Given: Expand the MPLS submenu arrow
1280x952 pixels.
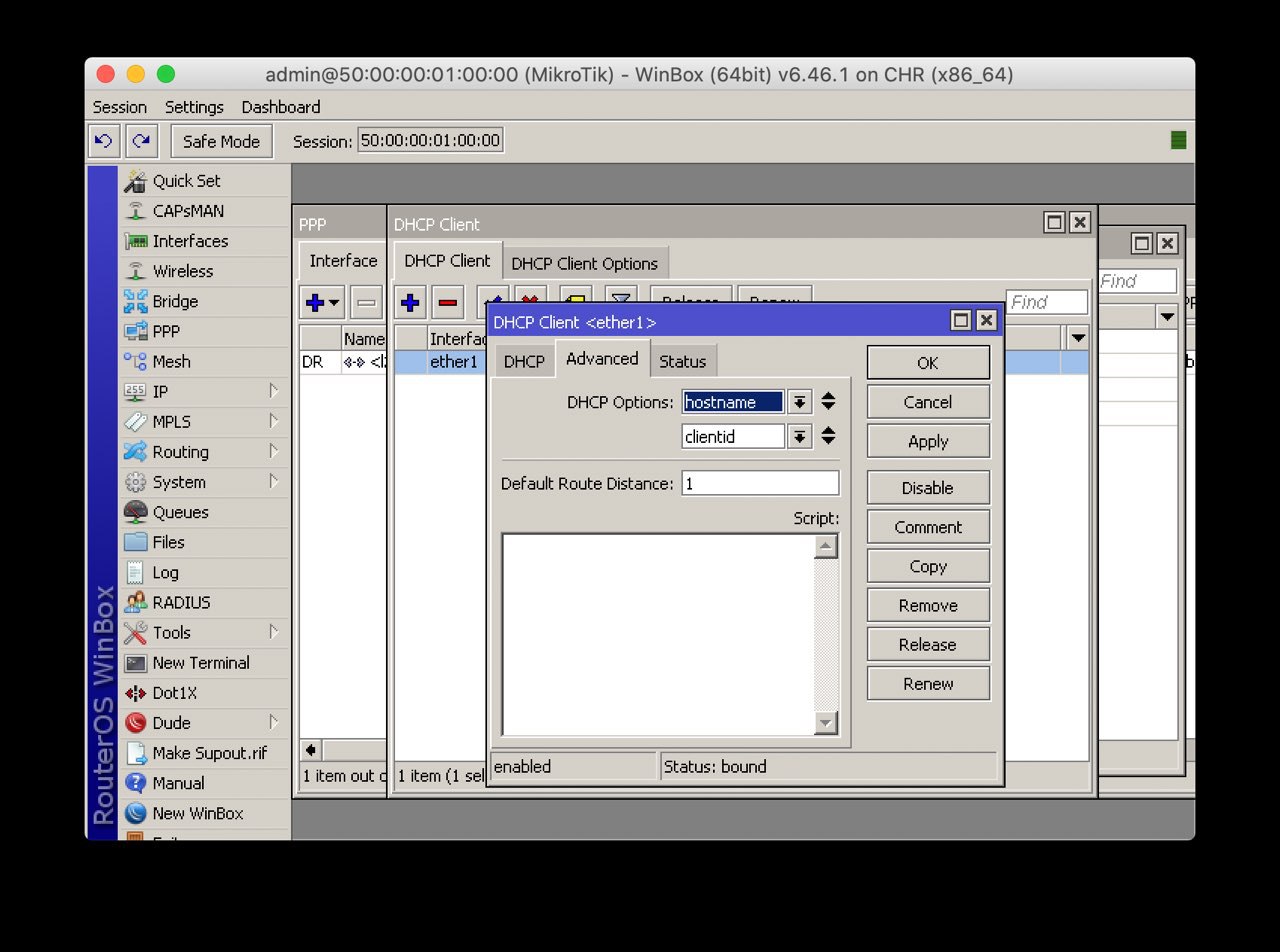Looking at the screenshot, I should [274, 421].
